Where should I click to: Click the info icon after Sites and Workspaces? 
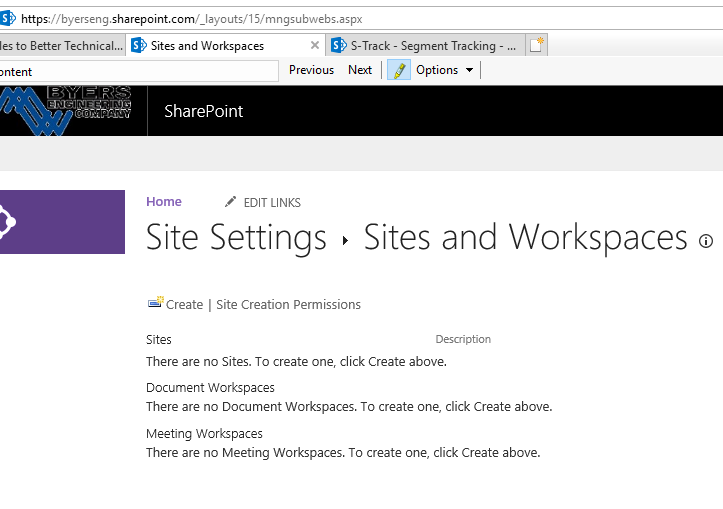(x=706, y=241)
